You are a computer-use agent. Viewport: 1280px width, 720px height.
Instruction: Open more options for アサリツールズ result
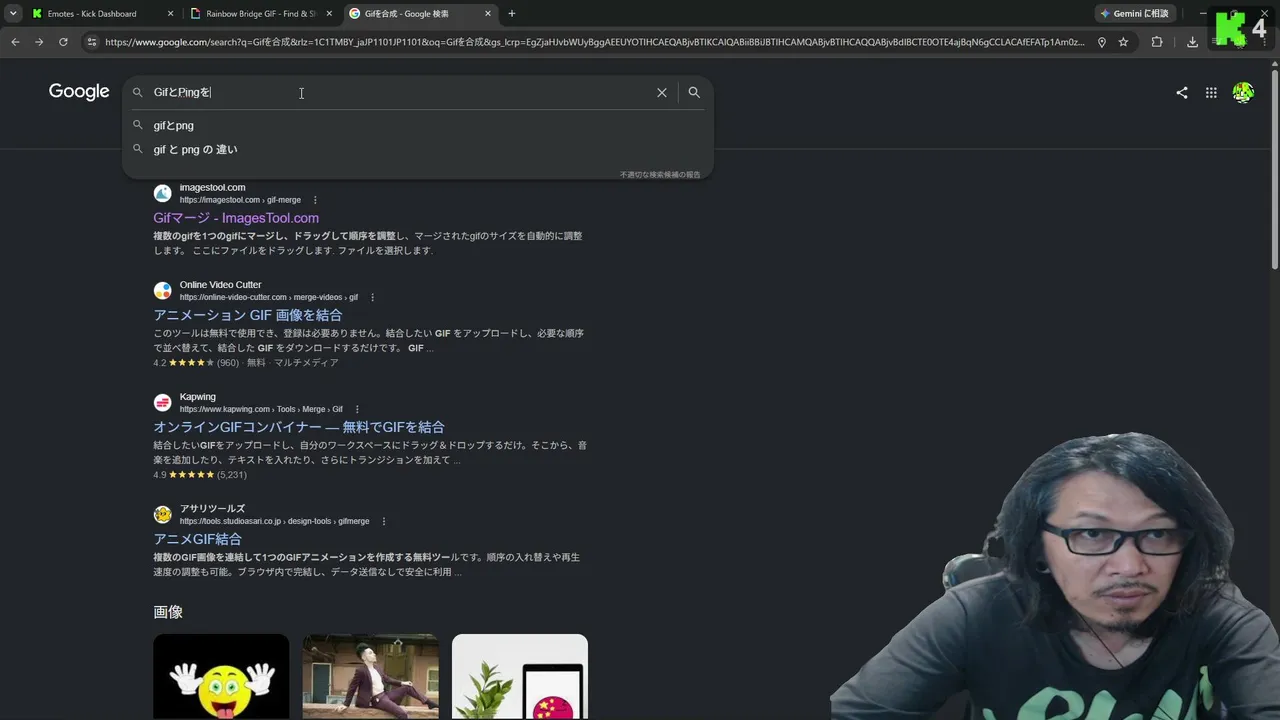click(384, 522)
